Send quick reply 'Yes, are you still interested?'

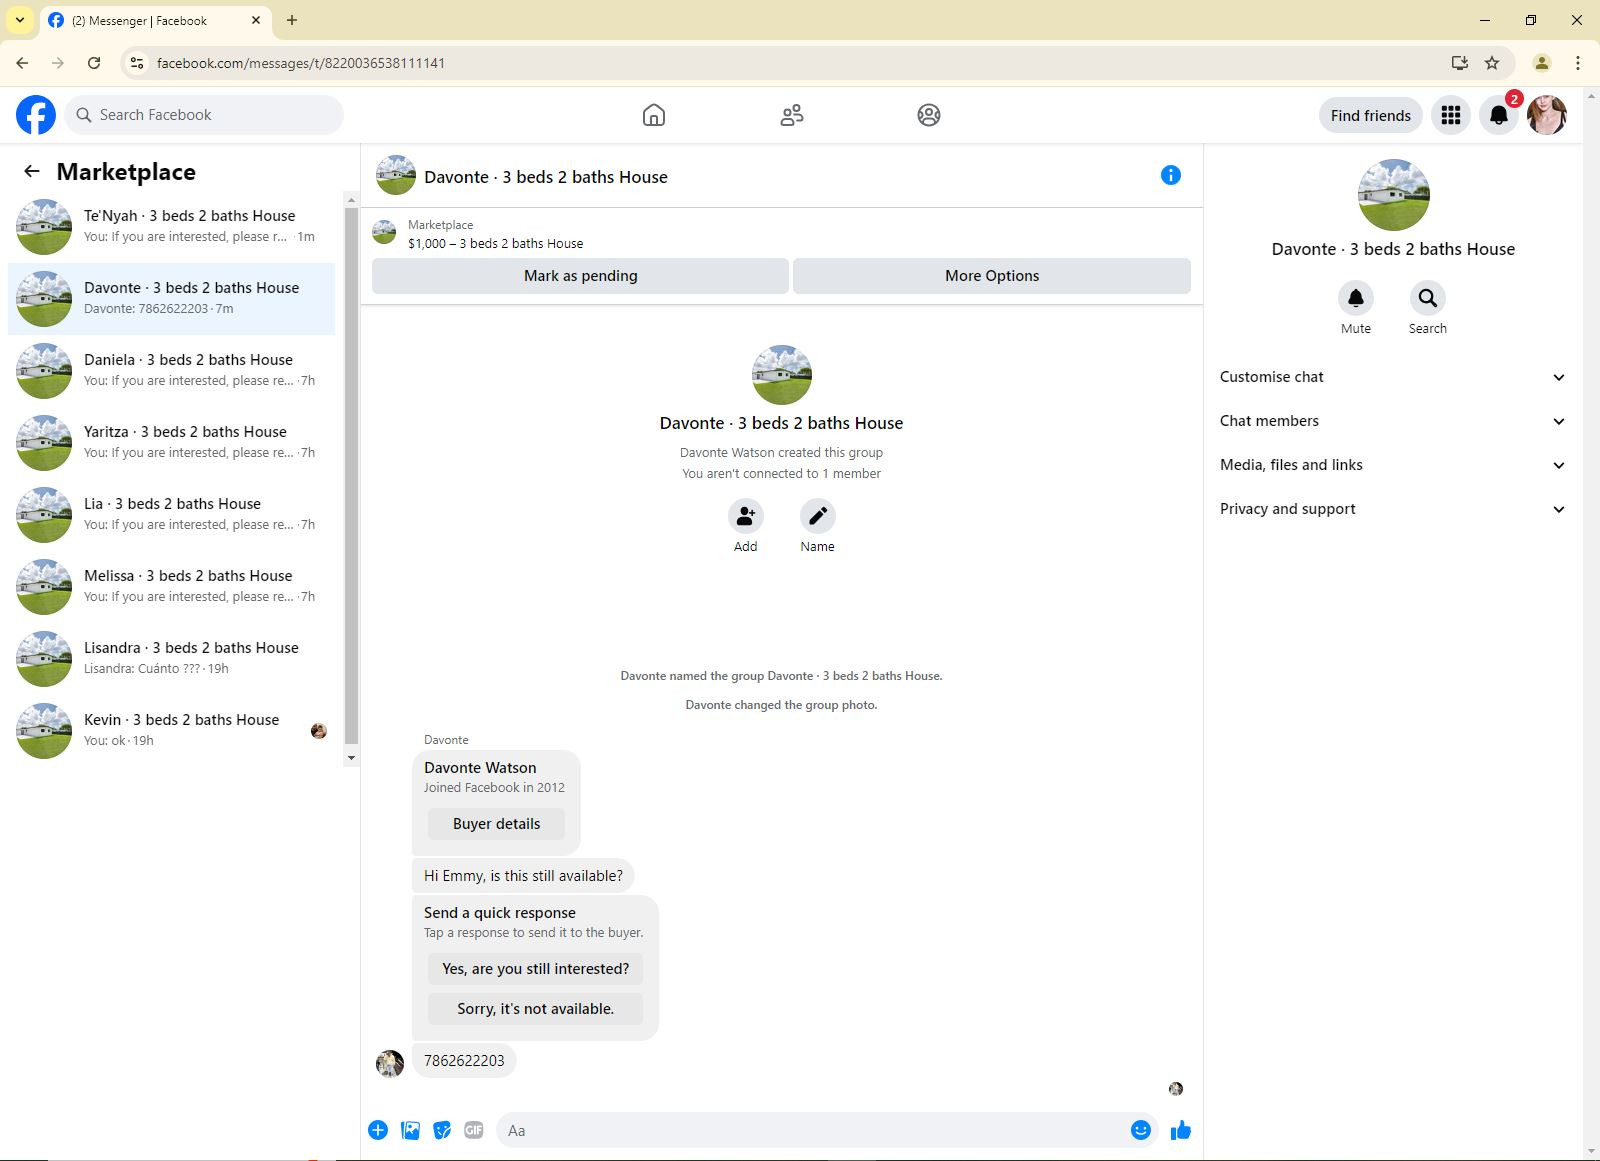tap(536, 969)
